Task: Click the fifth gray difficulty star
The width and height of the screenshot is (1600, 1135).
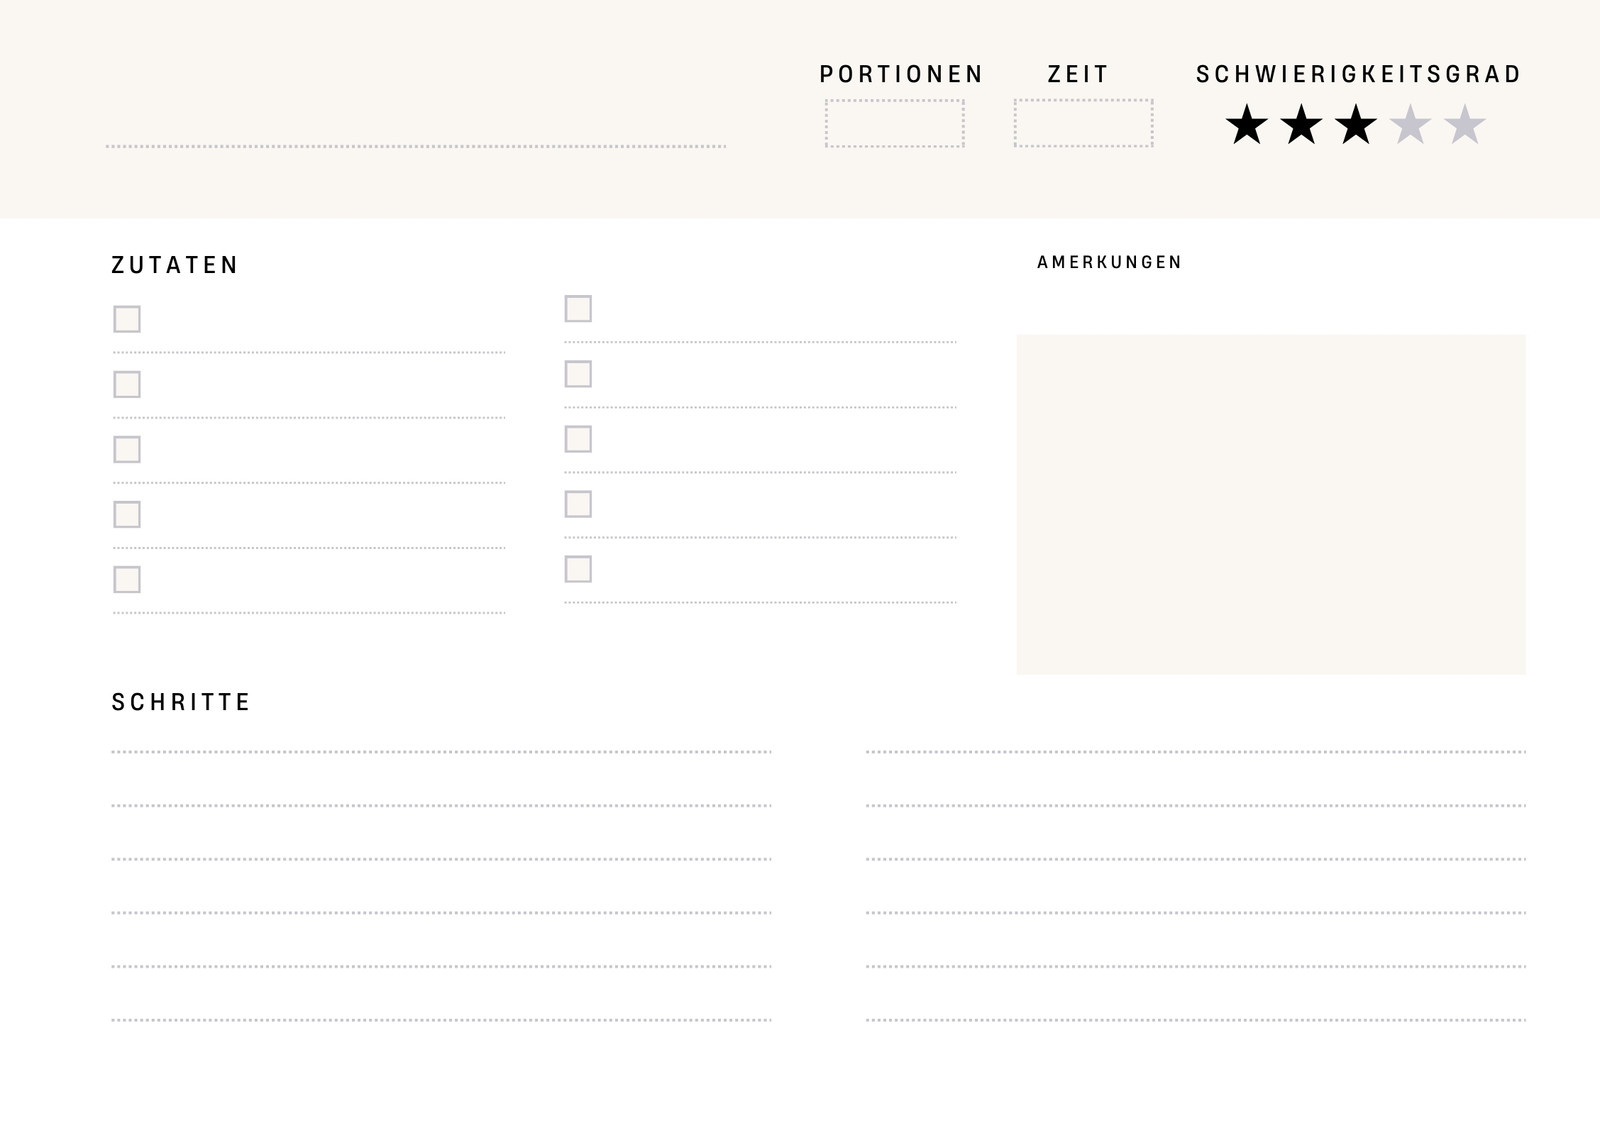Action: pos(1465,125)
